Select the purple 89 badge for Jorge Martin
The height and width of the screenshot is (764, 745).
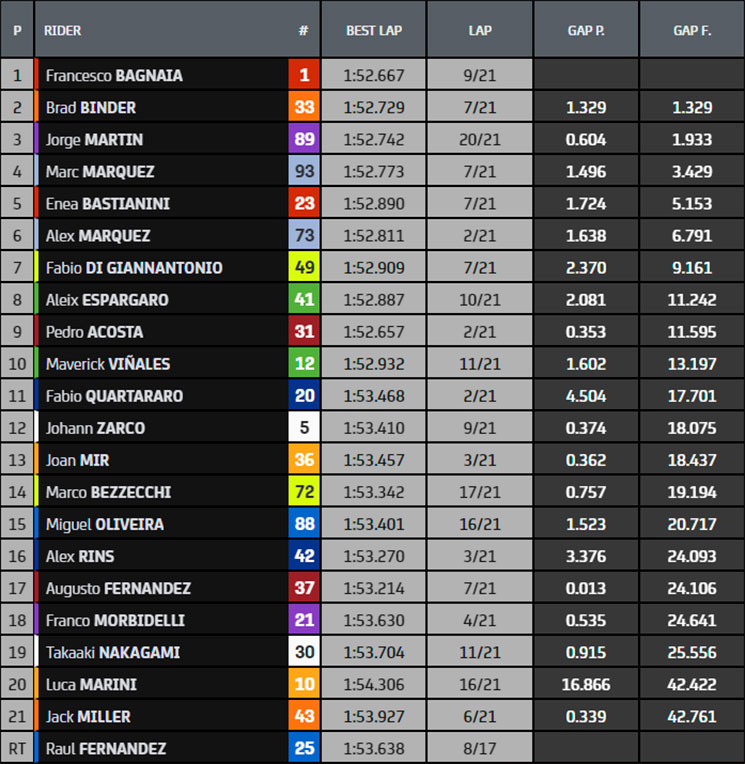[x=304, y=139]
